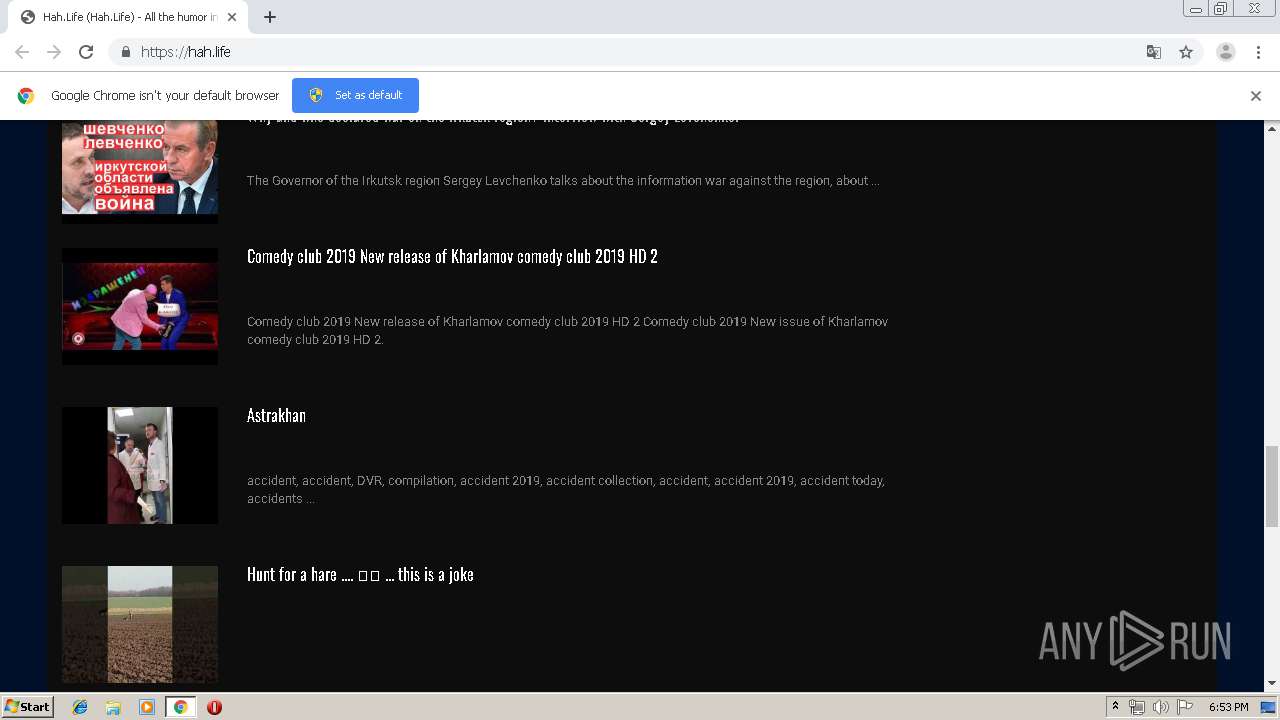Viewport: 1280px width, 720px height.
Task: Open a new tab with plus button
Action: coord(270,17)
